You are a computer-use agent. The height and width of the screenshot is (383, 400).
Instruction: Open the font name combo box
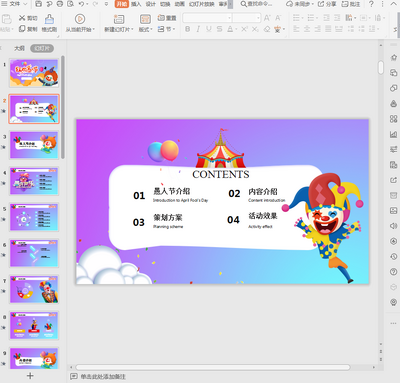point(207,18)
